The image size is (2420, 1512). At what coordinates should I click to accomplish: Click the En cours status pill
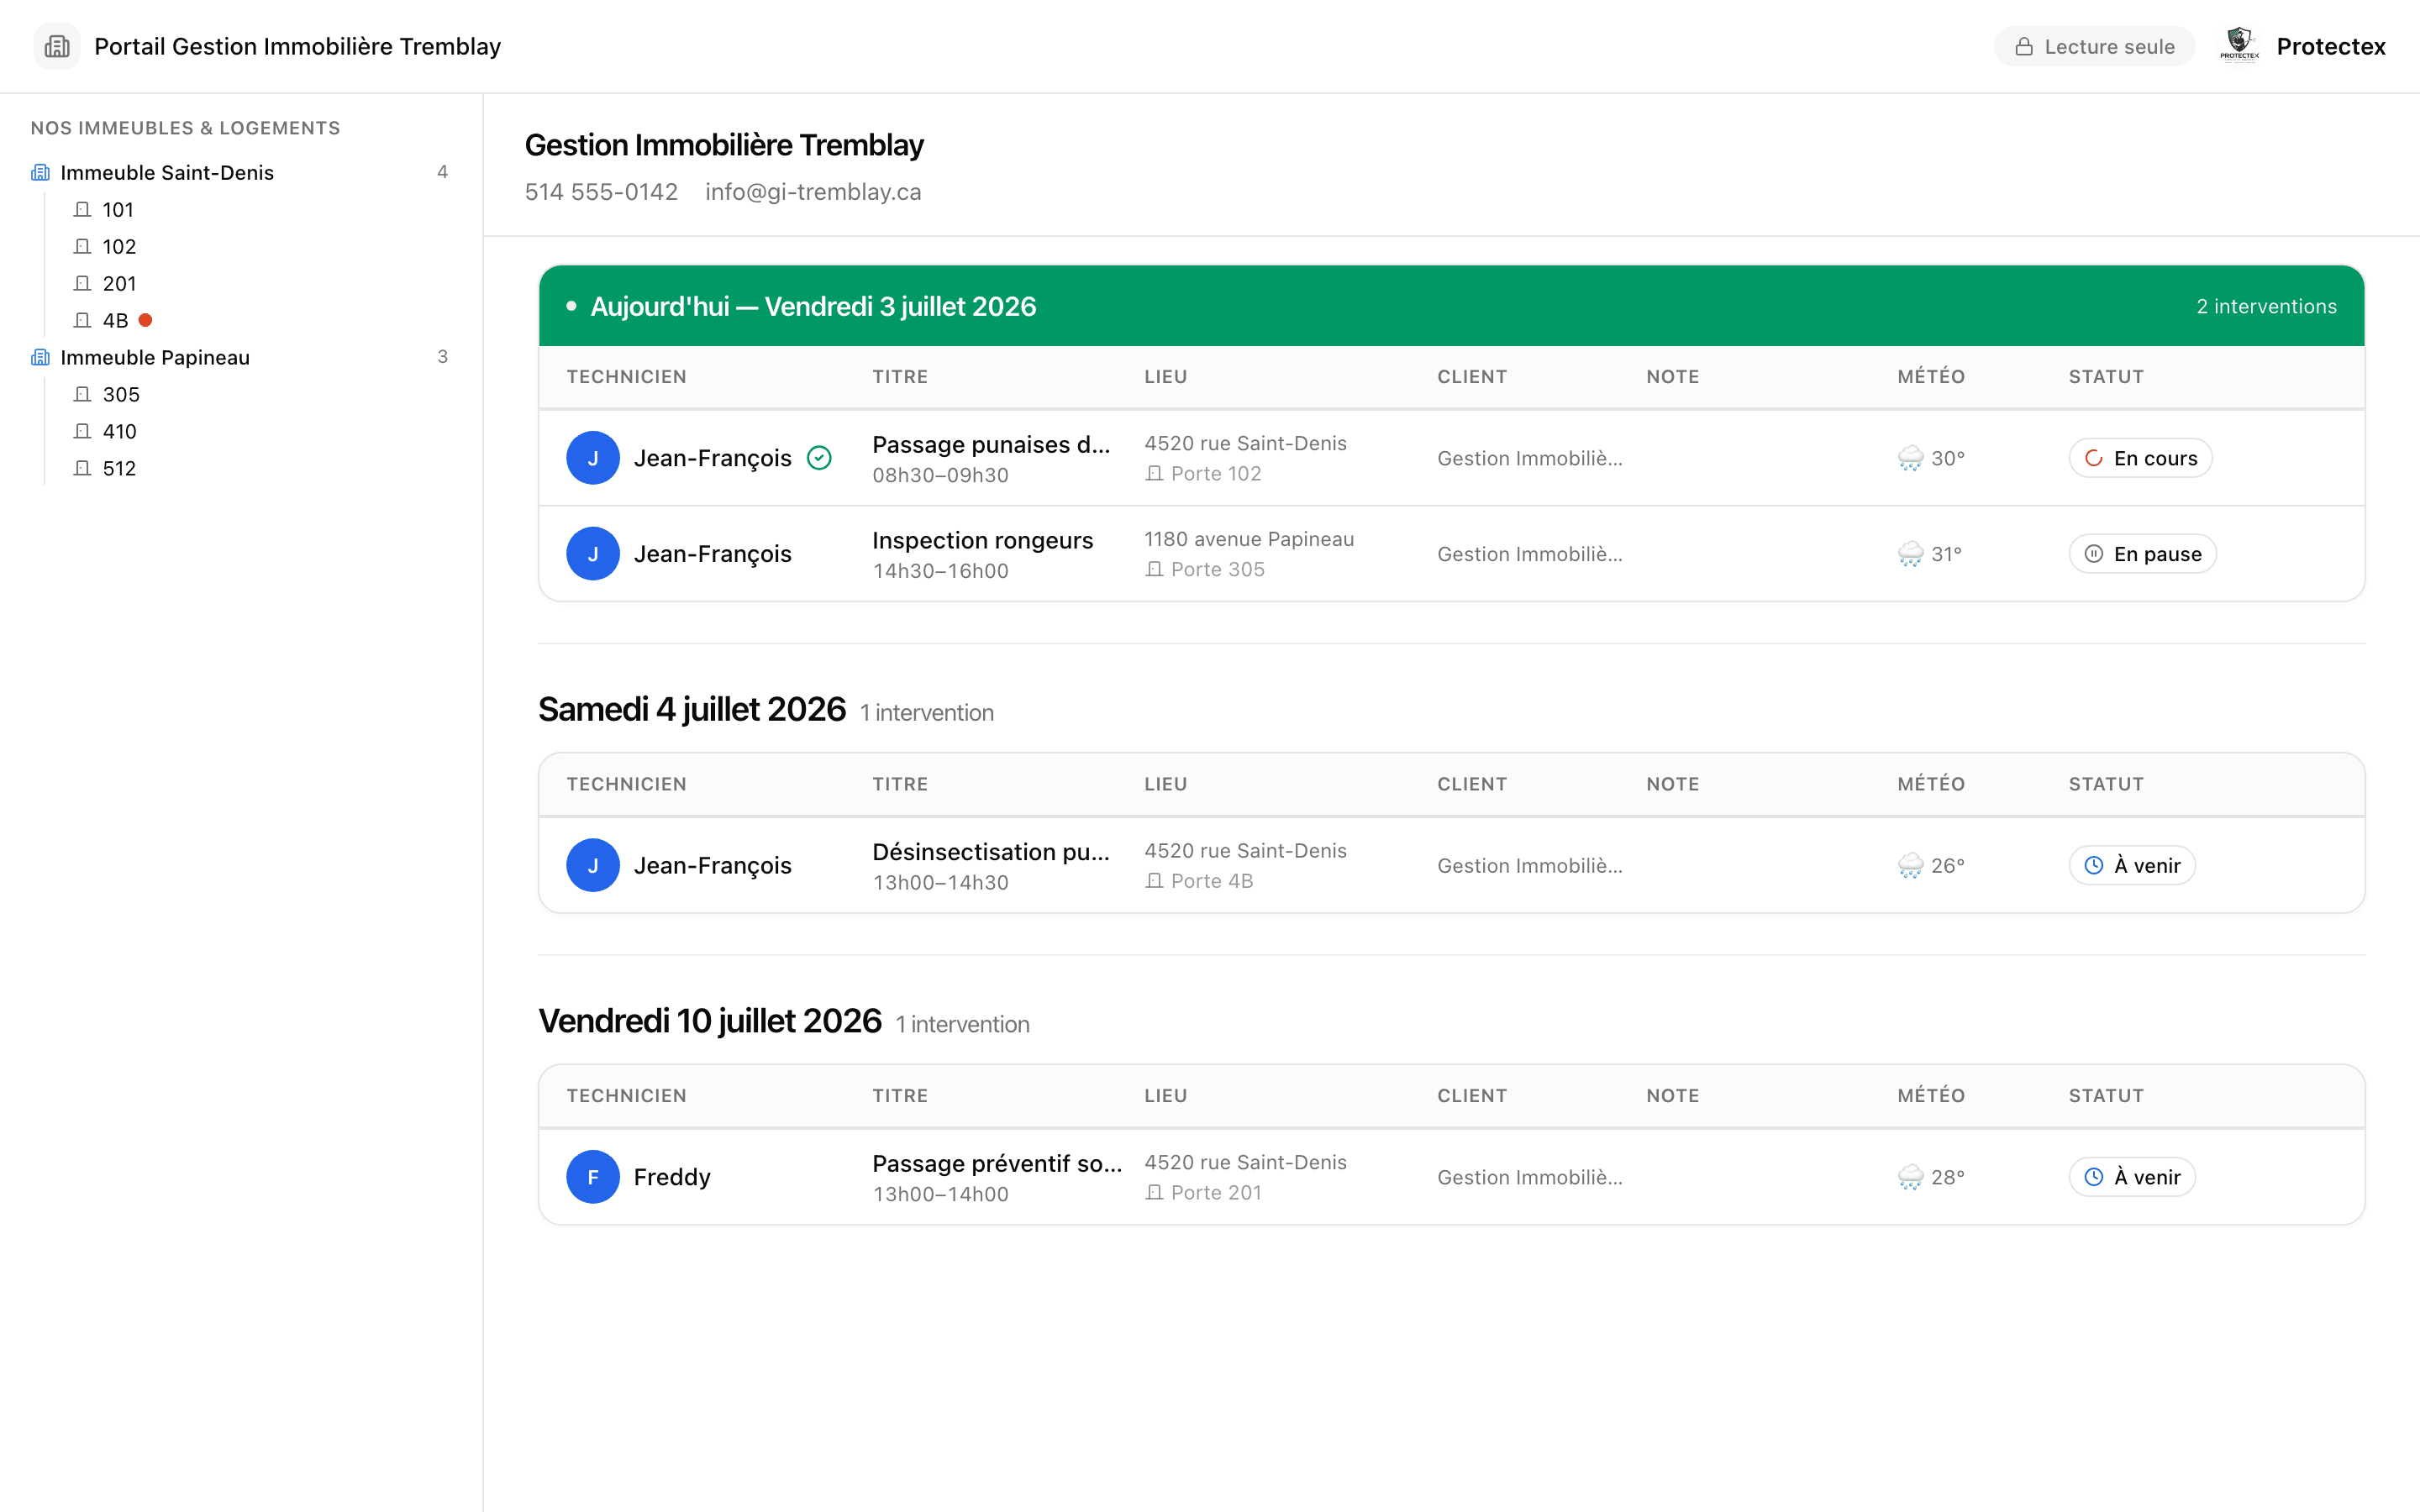pos(2140,458)
